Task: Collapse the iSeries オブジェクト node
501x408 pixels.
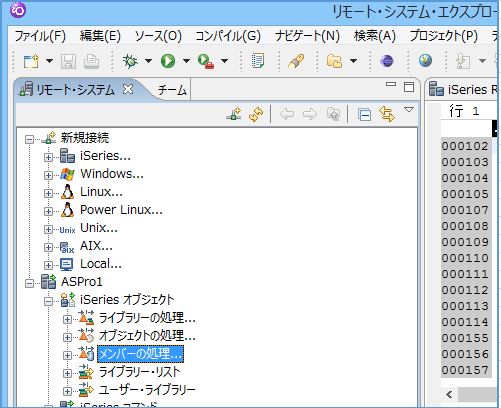Action: point(48,301)
